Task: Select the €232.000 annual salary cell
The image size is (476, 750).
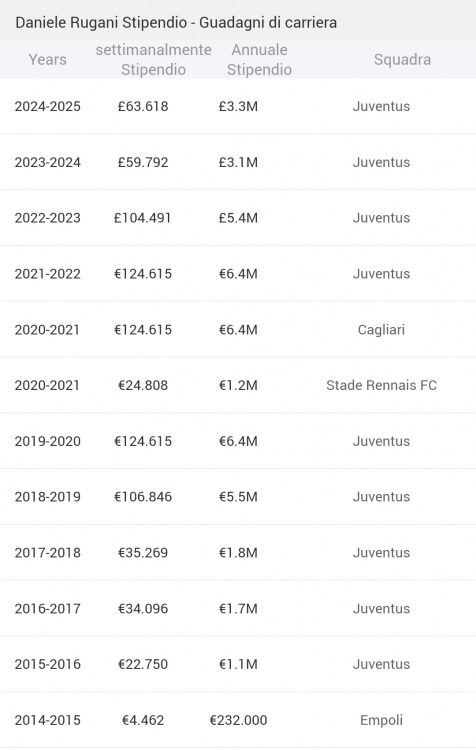Action: (x=238, y=720)
